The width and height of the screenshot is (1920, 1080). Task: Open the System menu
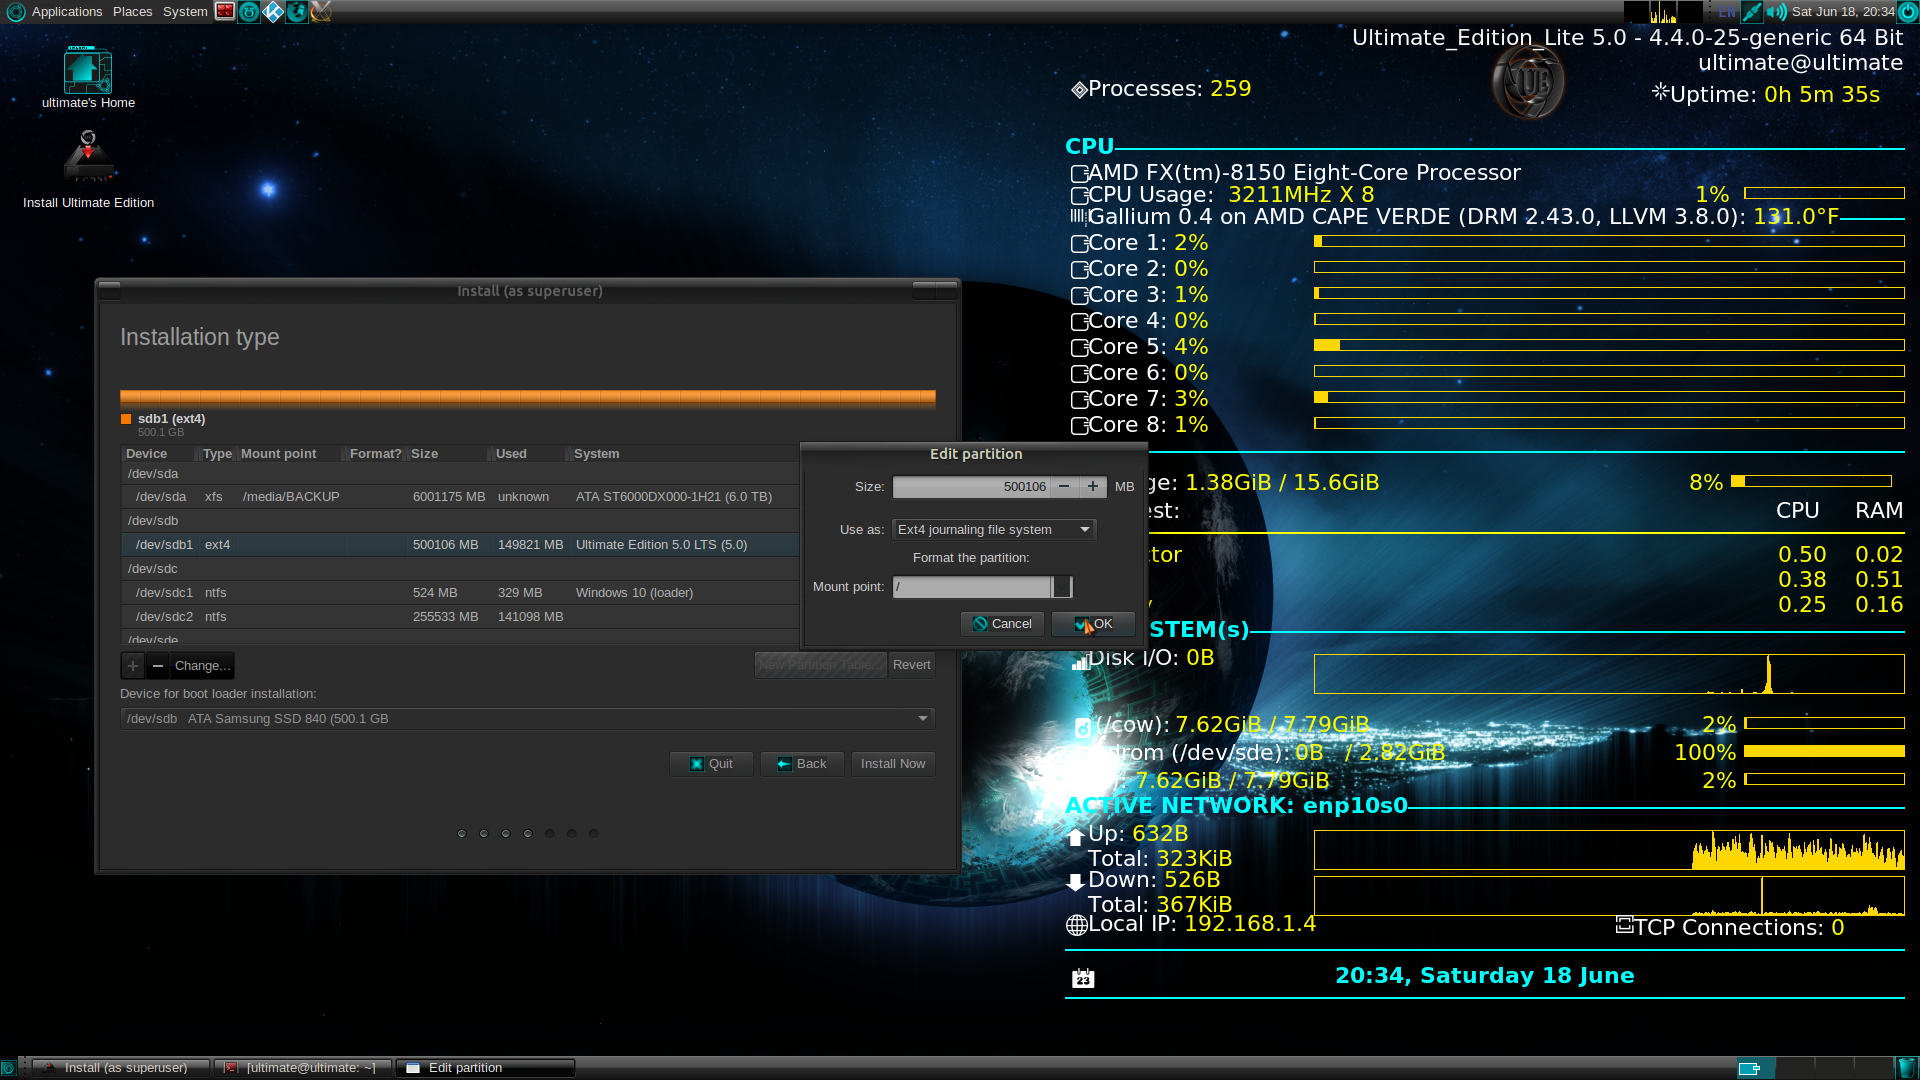(x=185, y=12)
